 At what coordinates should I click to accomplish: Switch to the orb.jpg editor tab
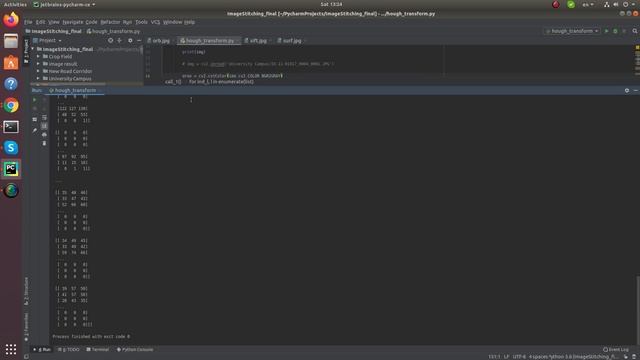click(160, 40)
